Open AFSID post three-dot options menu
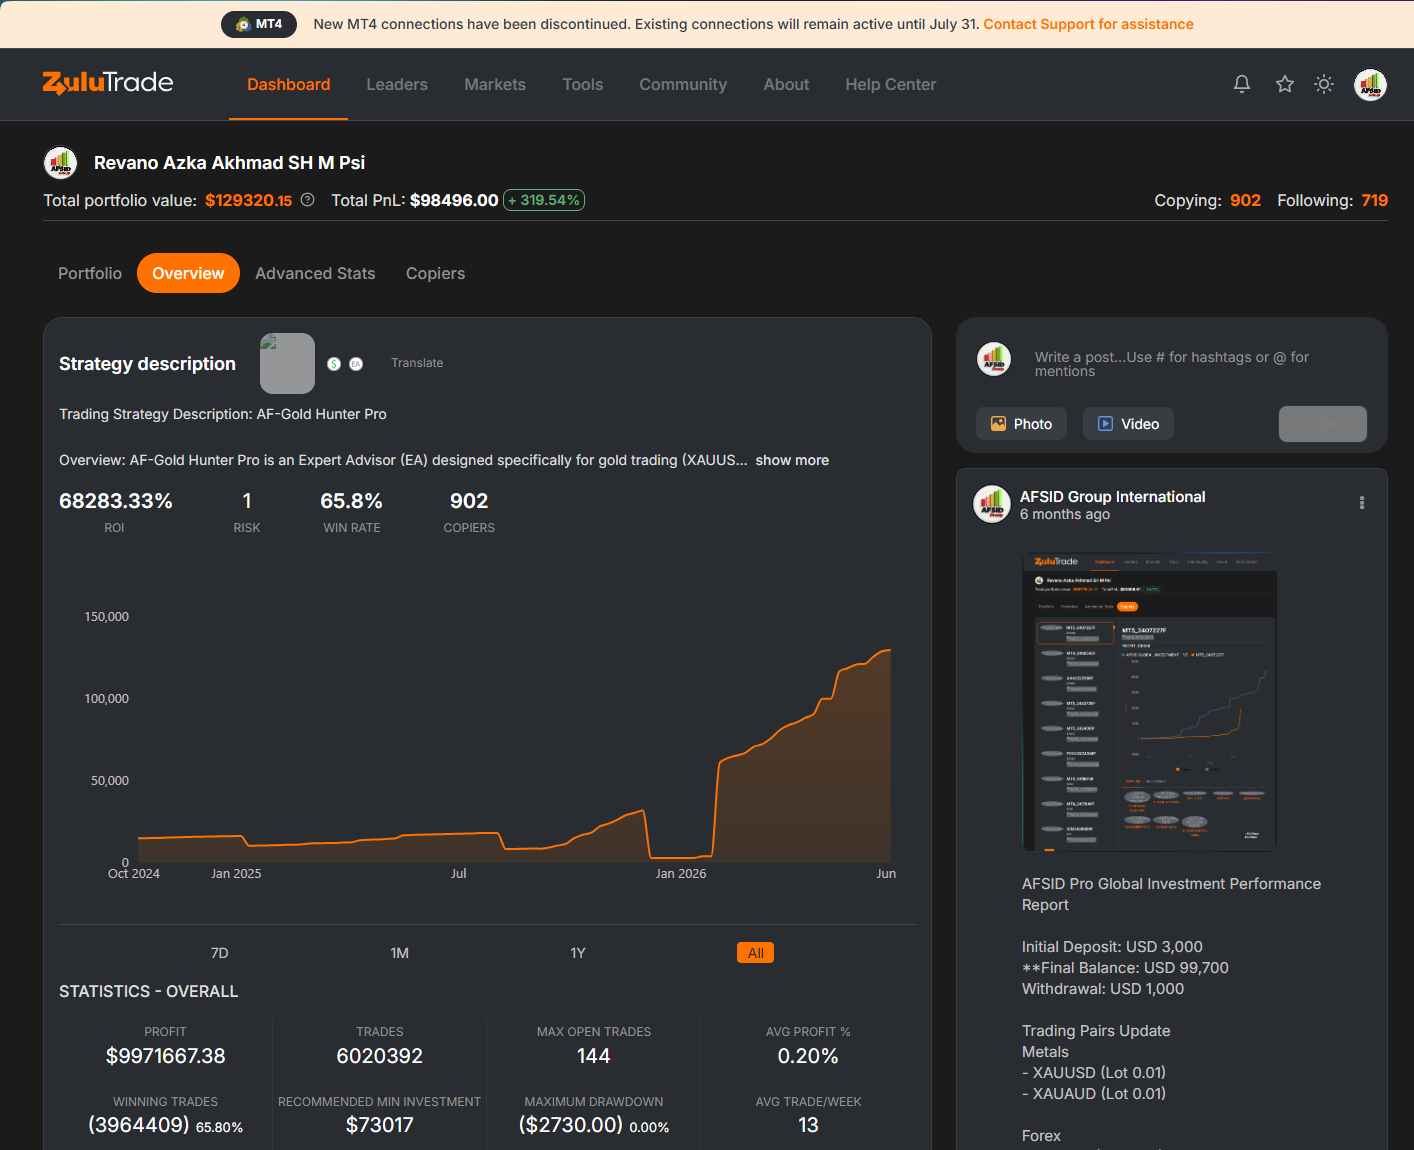Screen dimensions: 1414x1150 tap(1362, 503)
